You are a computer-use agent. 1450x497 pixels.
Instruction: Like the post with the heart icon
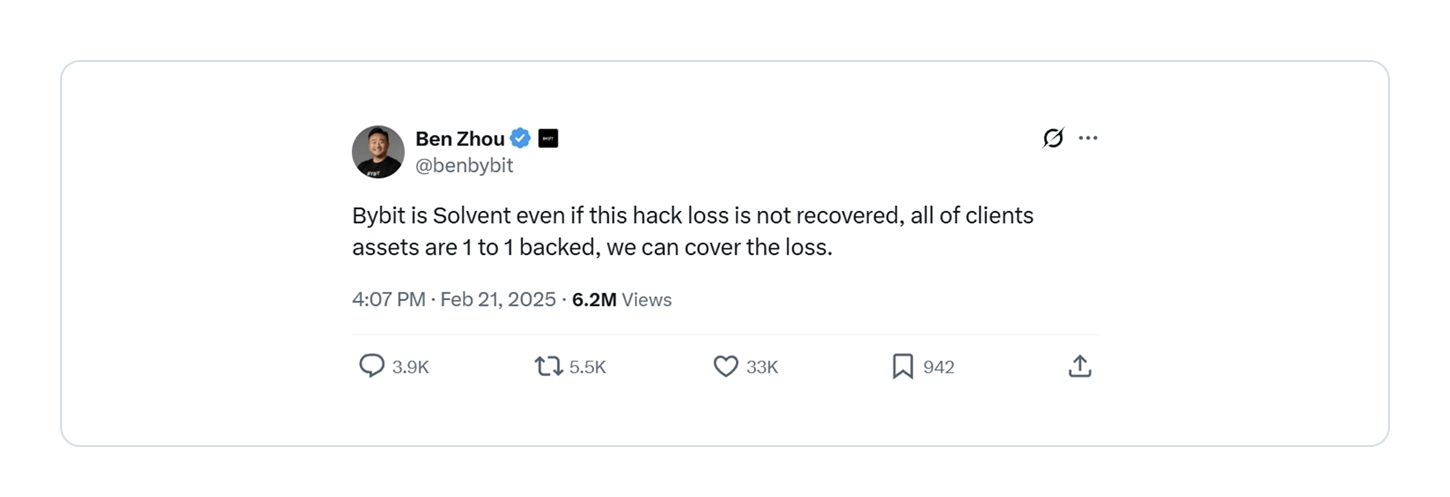(x=725, y=367)
